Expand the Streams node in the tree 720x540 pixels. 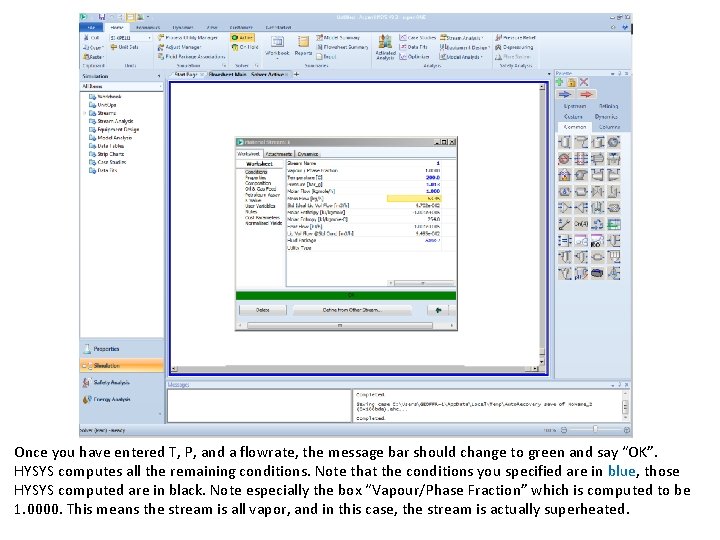pyautogui.click(x=85, y=113)
